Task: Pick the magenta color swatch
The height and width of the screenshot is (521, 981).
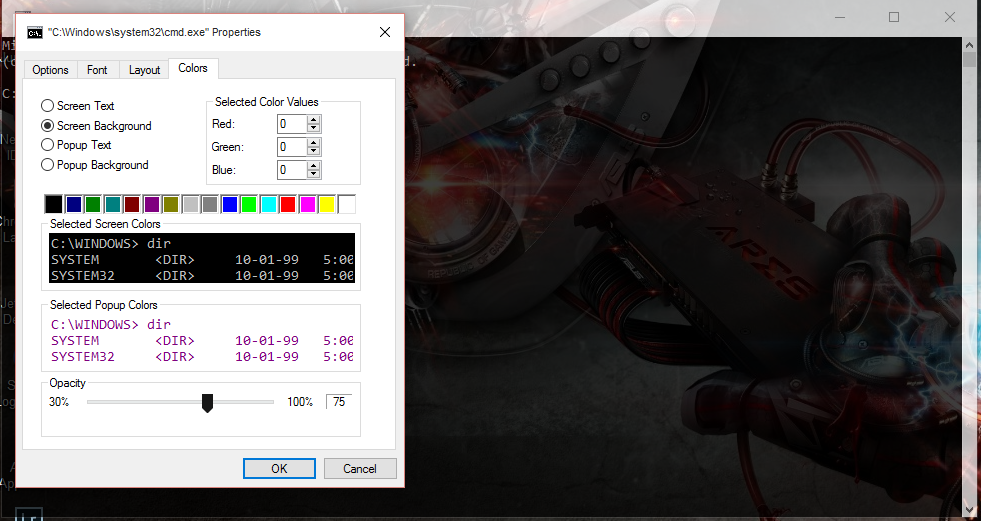Action: 308,204
